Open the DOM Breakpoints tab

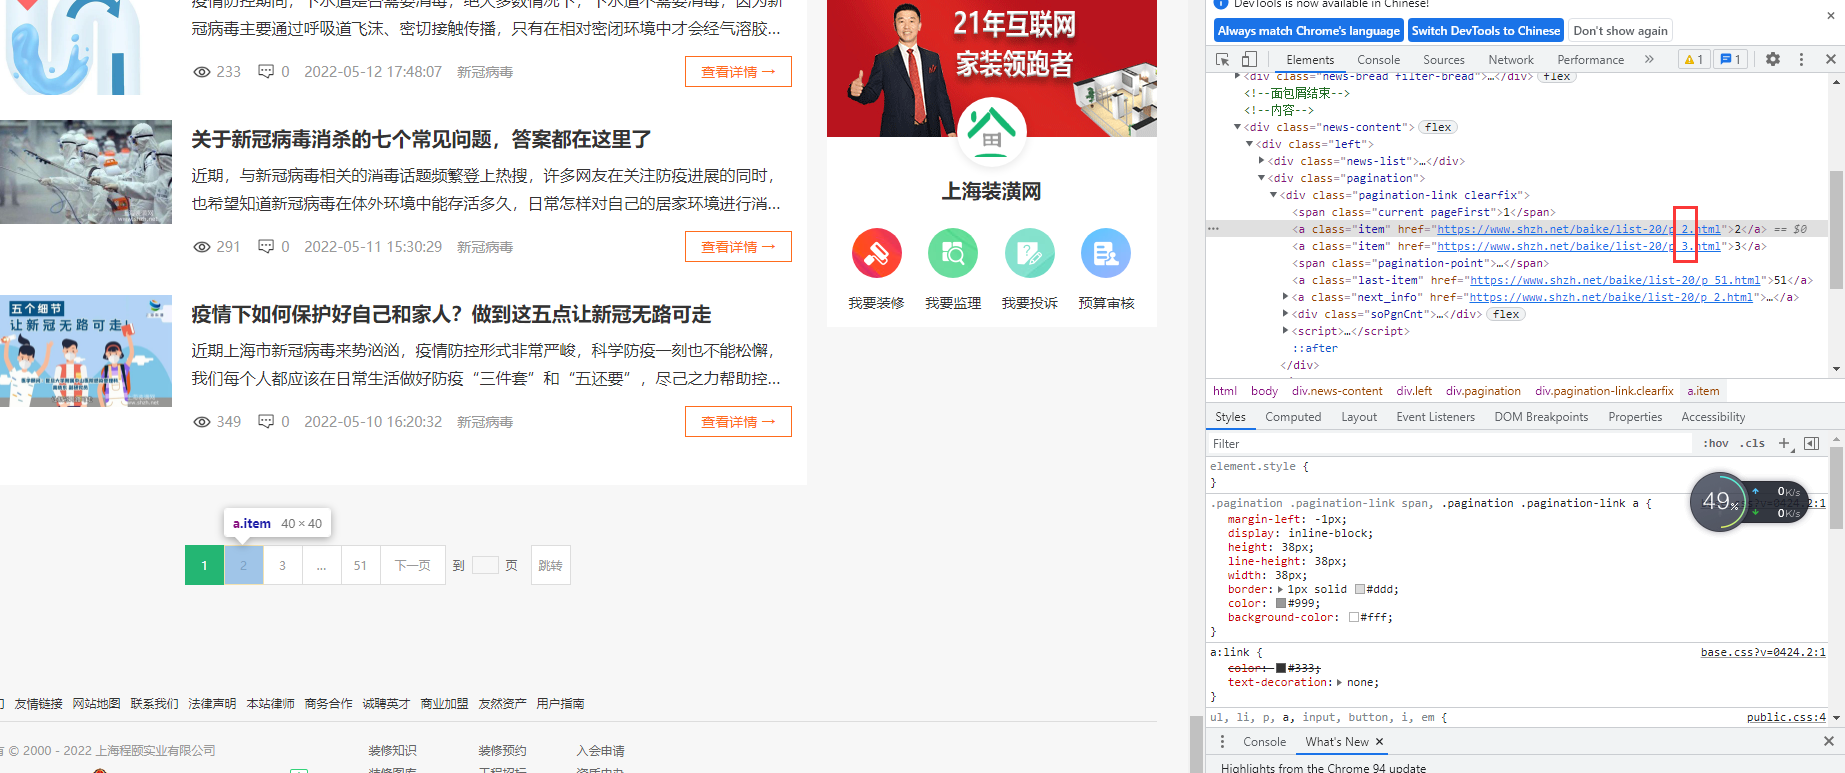[x=1541, y=417]
